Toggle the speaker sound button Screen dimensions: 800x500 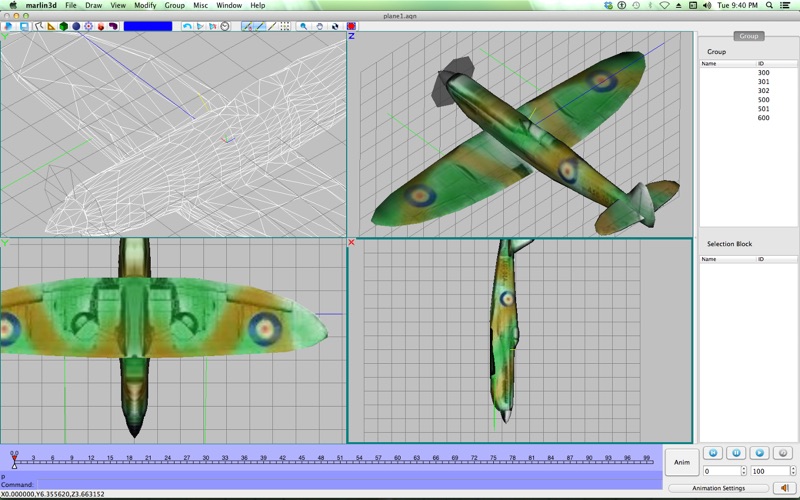(x=784, y=488)
